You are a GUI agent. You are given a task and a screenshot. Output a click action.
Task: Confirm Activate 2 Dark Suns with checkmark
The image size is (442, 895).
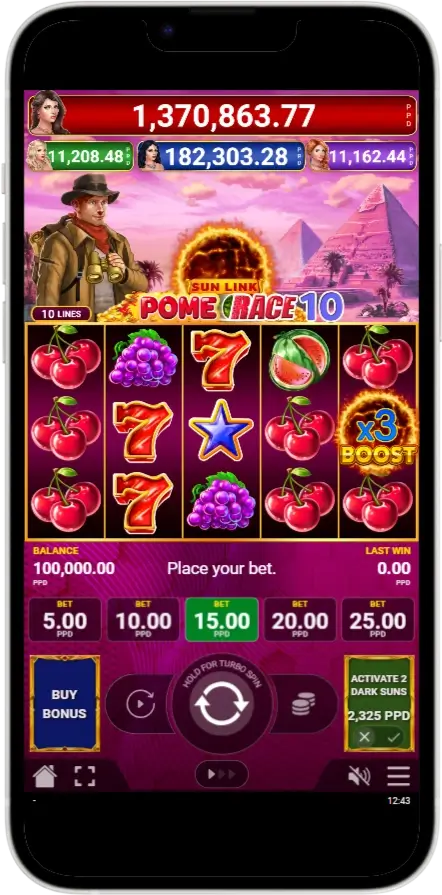point(393,737)
